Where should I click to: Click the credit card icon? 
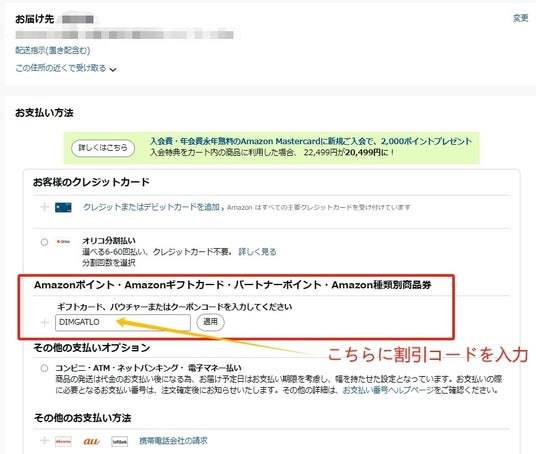click(63, 208)
